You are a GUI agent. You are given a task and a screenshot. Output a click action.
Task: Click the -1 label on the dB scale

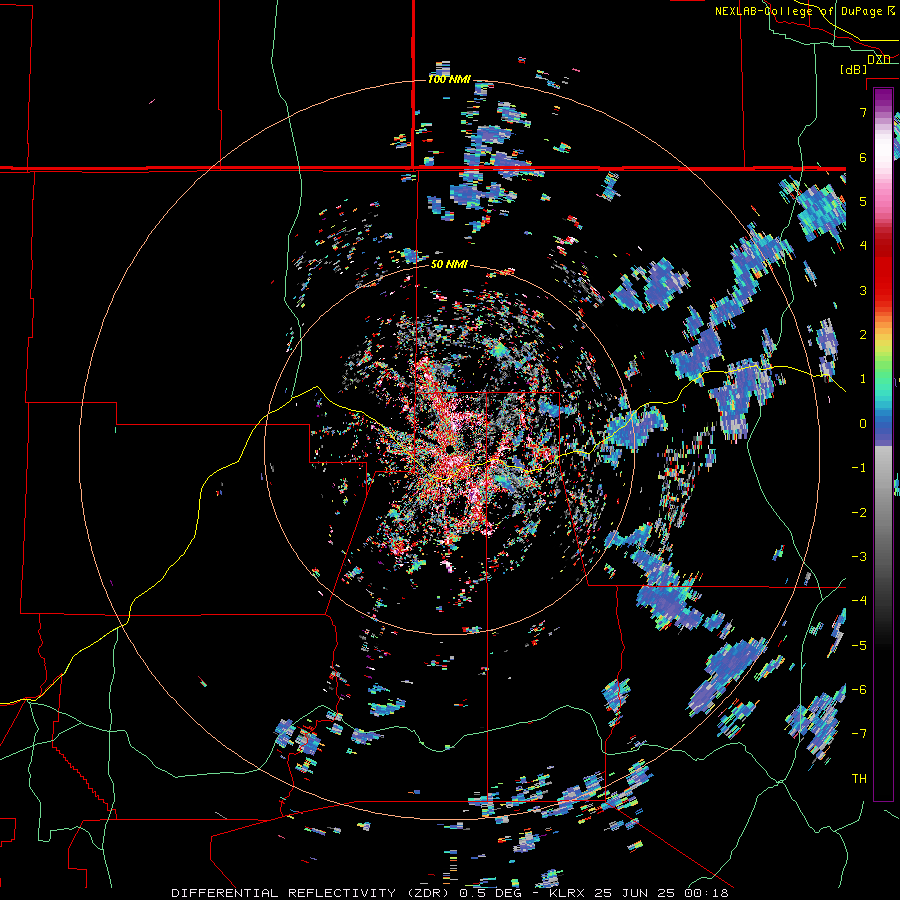point(859,468)
